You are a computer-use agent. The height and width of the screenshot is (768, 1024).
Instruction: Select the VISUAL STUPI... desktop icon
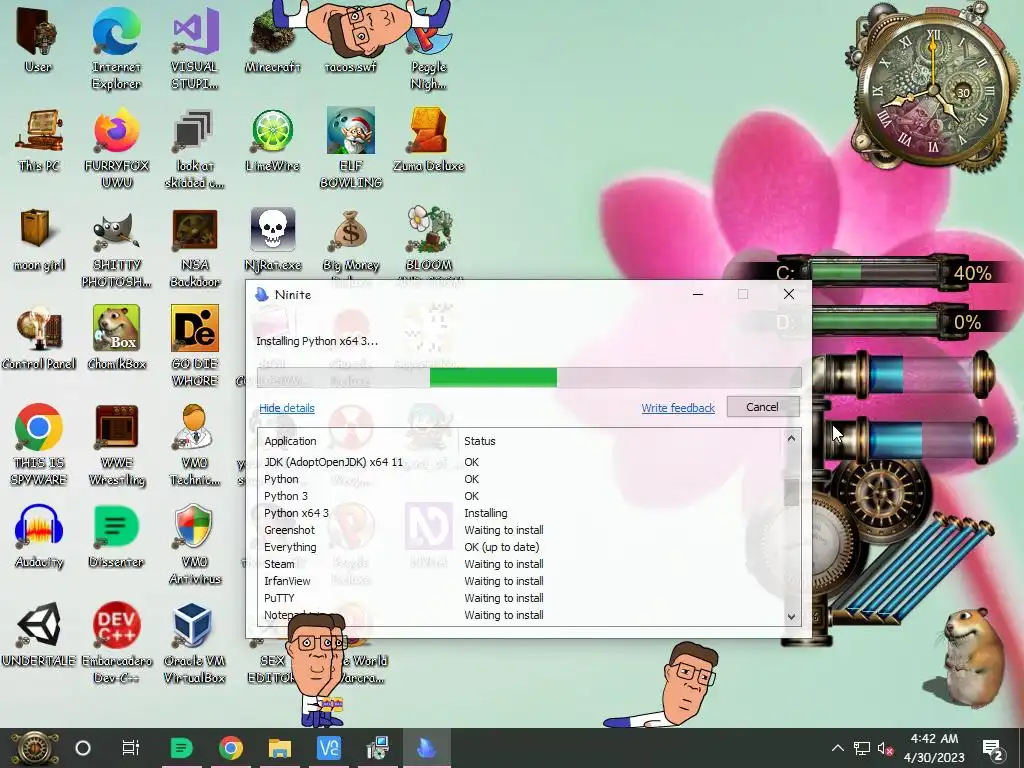click(x=195, y=47)
